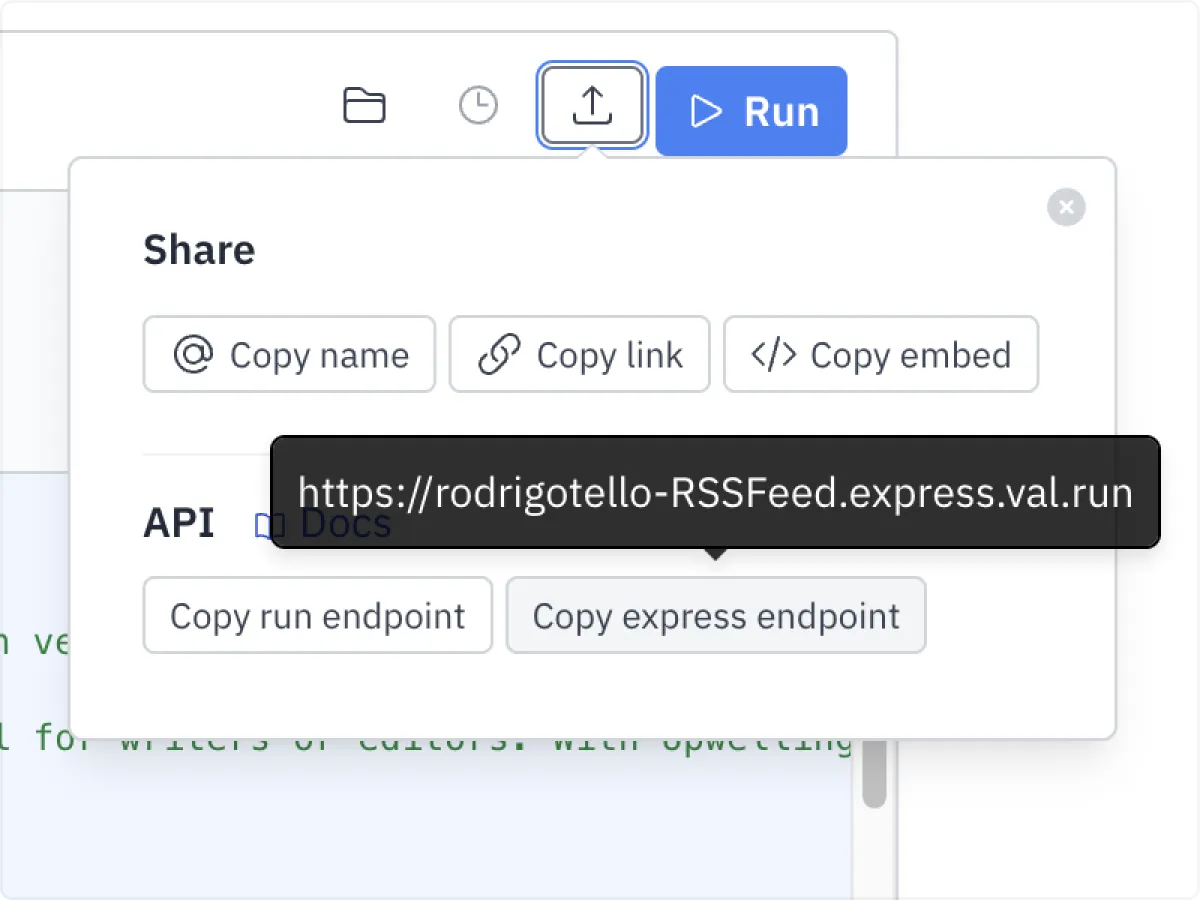This screenshot has height=900, width=1200.
Task: Click the "Copy embed" text label
Action: click(910, 355)
